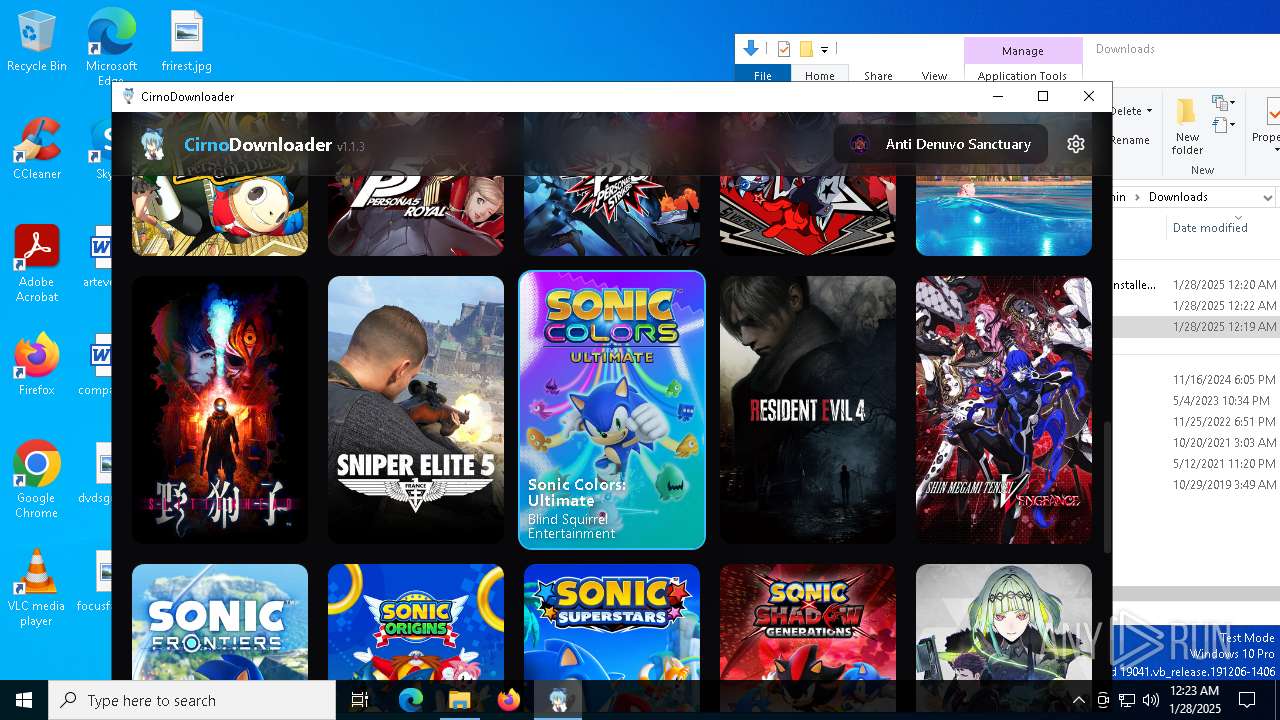1280x720 pixels.
Task: Click New folder quick access toolbar icon
Action: pyautogui.click(x=806, y=49)
